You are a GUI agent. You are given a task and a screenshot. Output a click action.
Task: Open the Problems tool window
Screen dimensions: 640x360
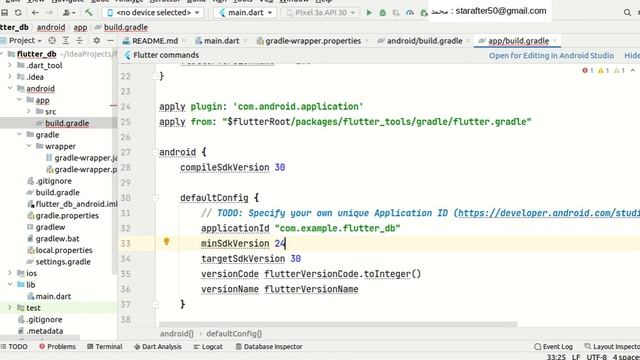[58, 347]
